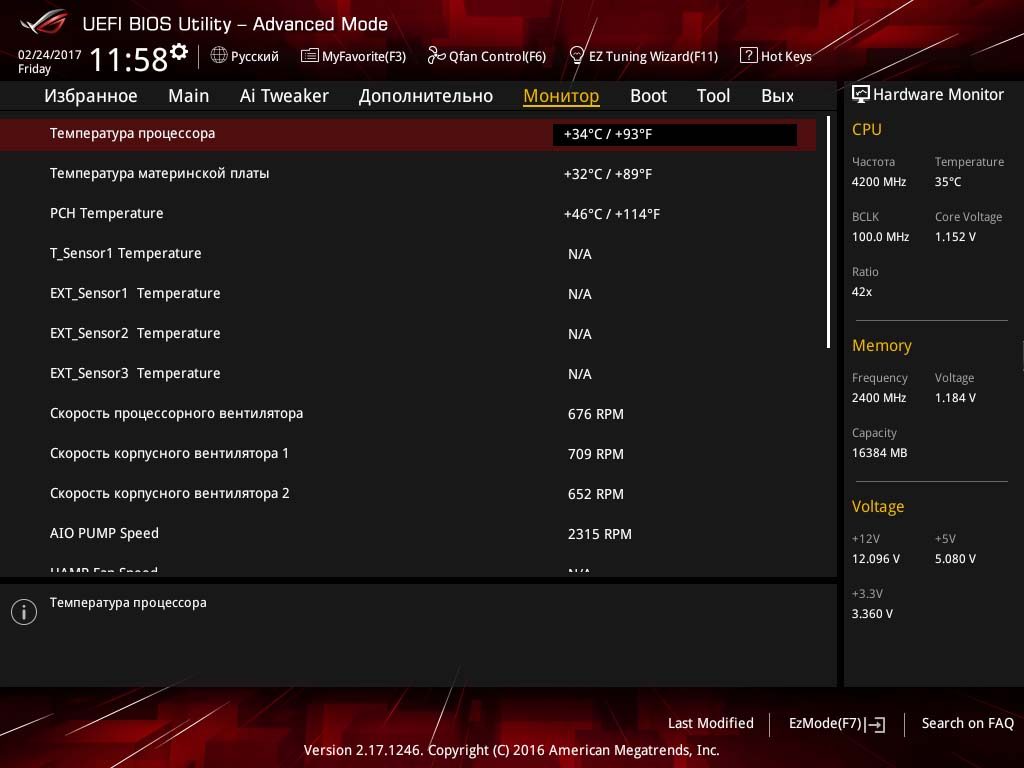Click the 676 RPM CPU fan value
Screen dimensions: 1024x768
(x=596, y=414)
